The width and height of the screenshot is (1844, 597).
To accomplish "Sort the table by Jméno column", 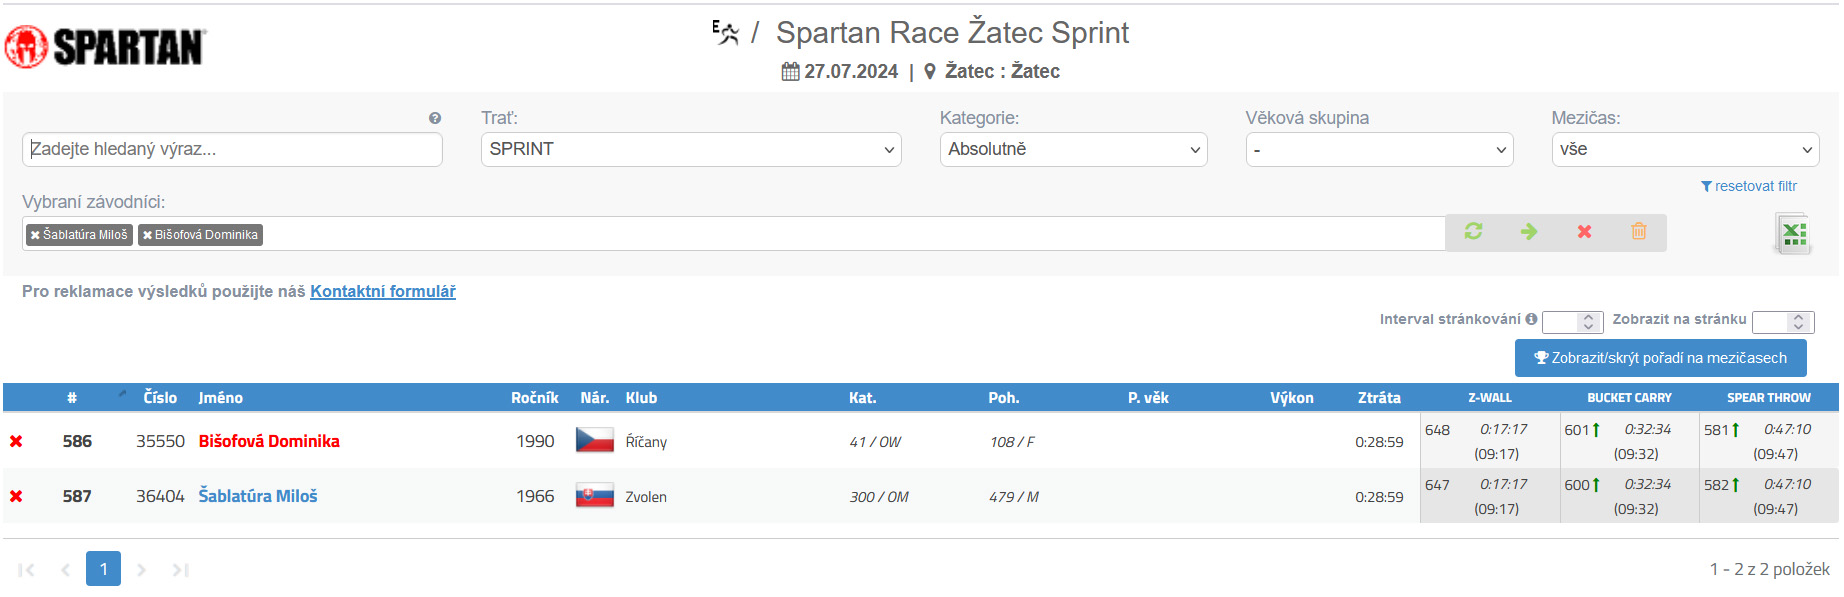I will (x=220, y=398).
